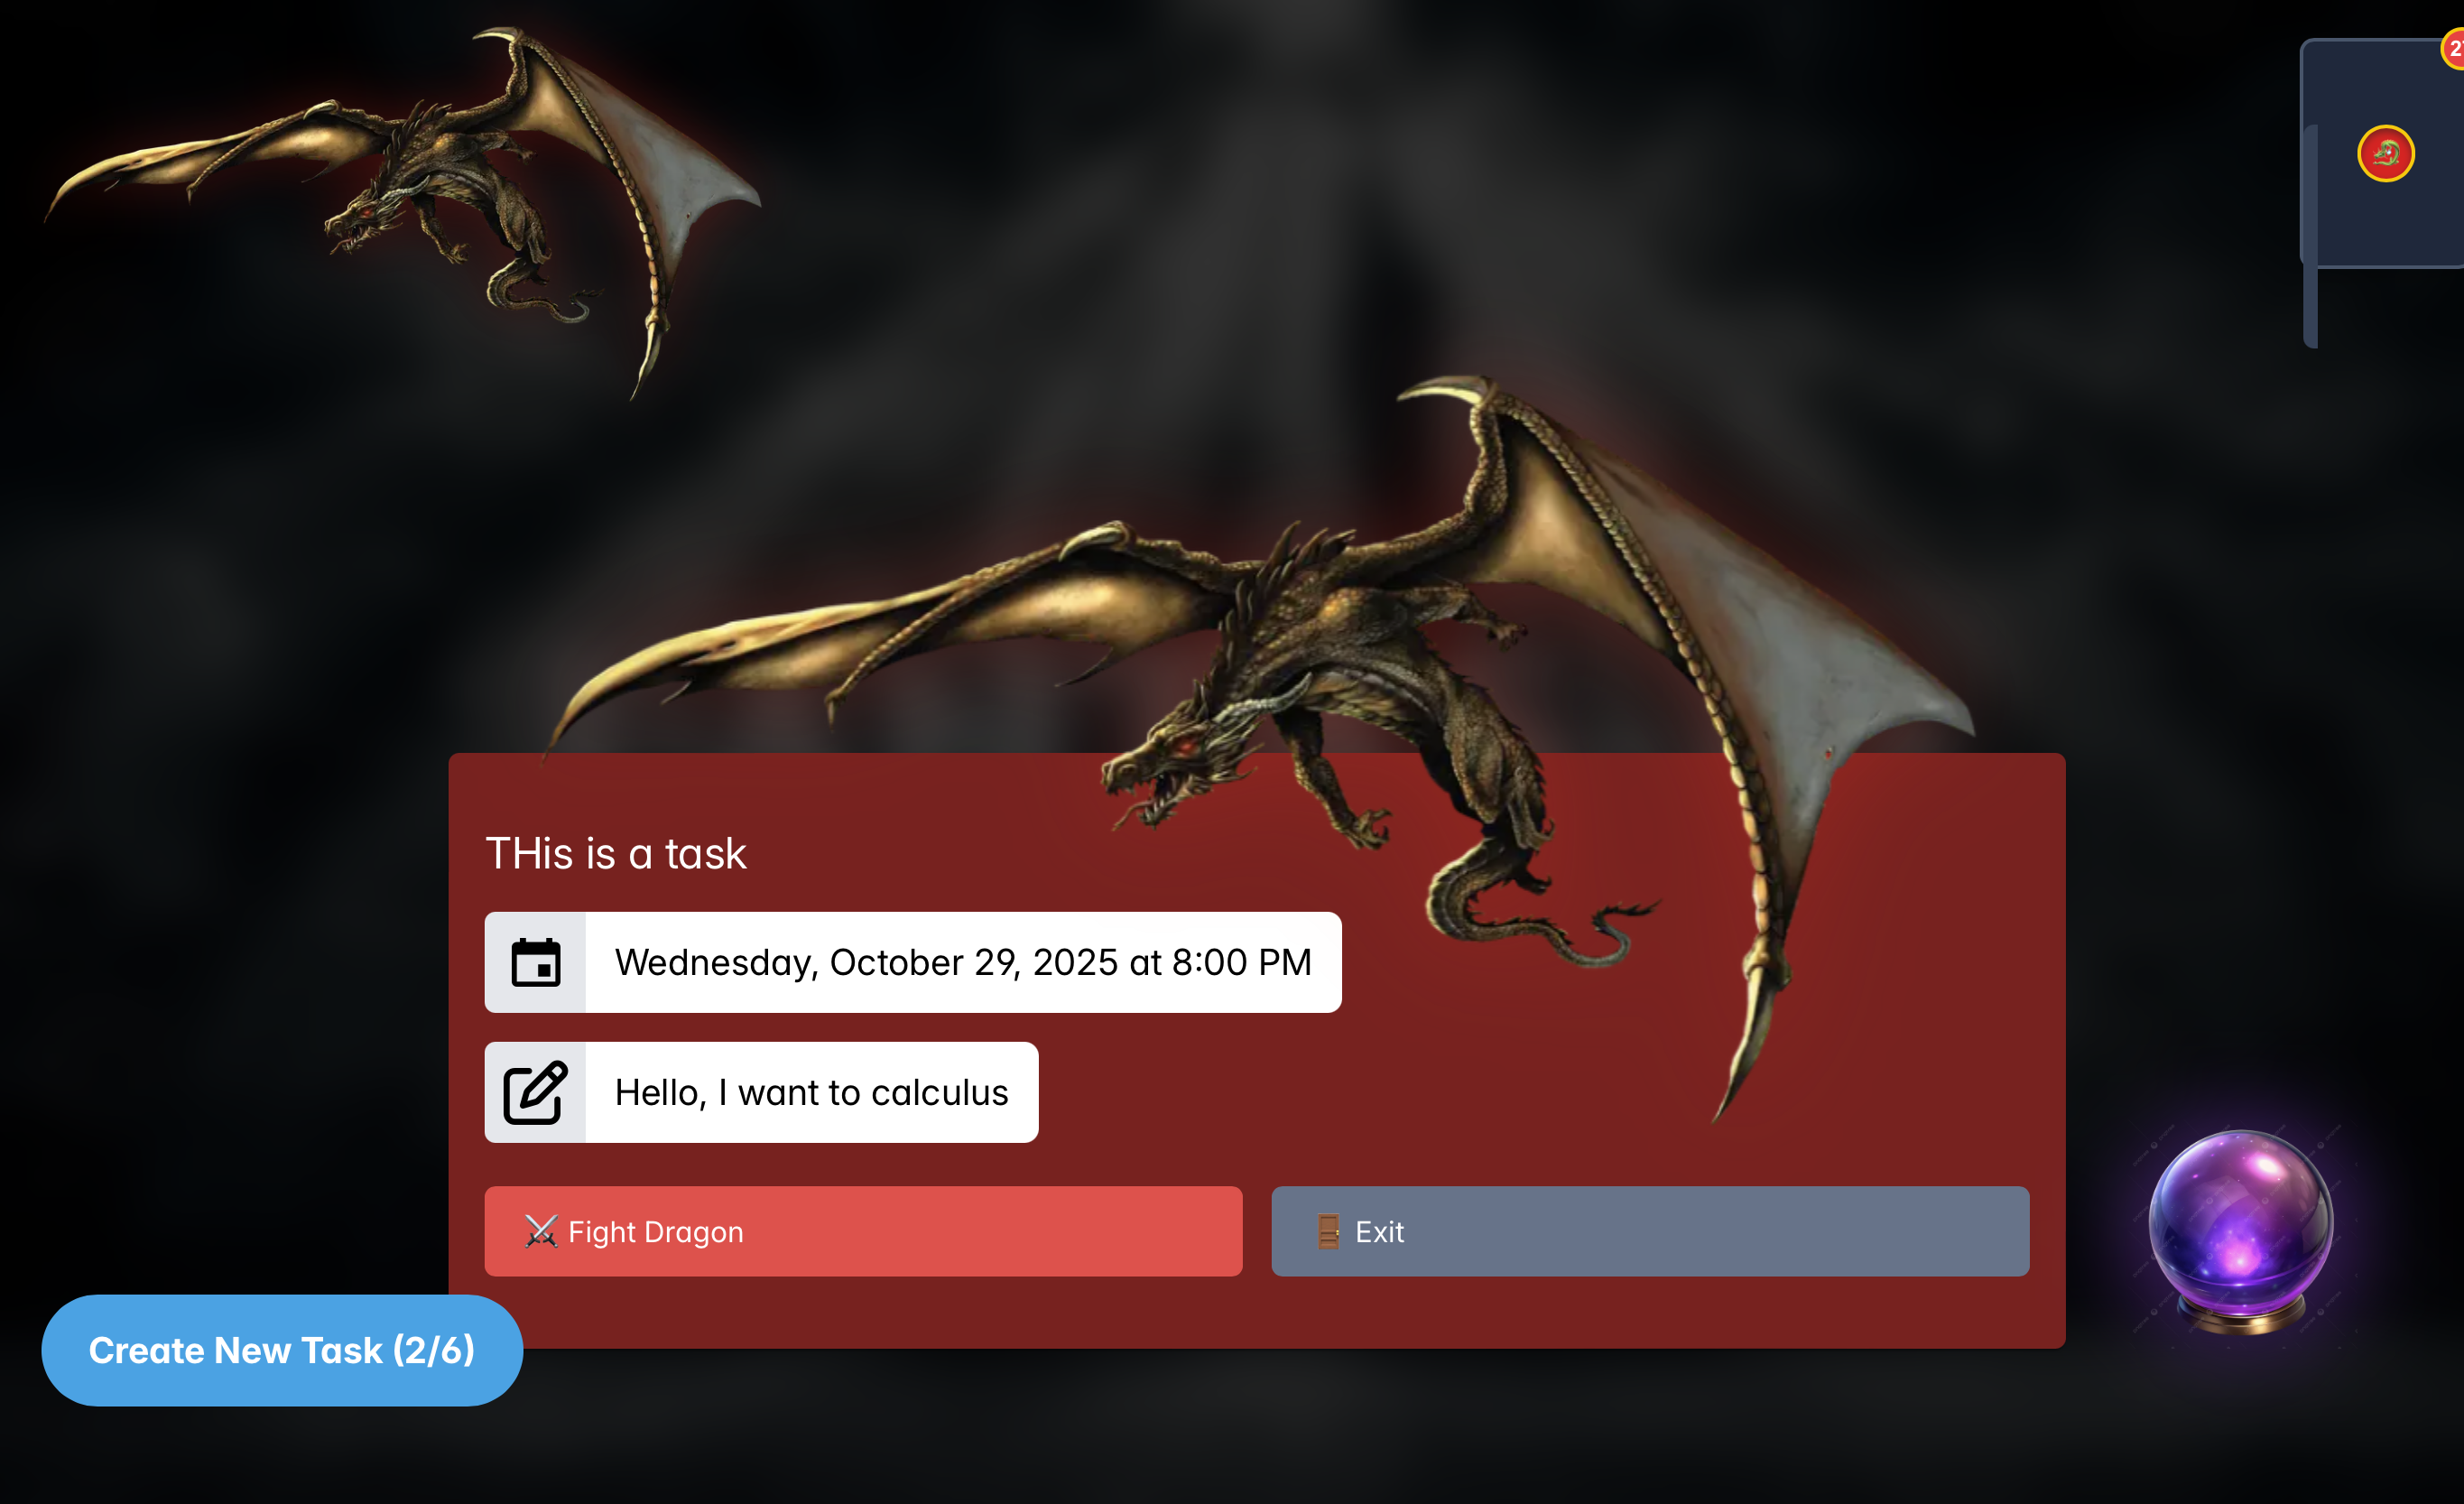Click the calendar icon beside the due date

tap(535, 962)
